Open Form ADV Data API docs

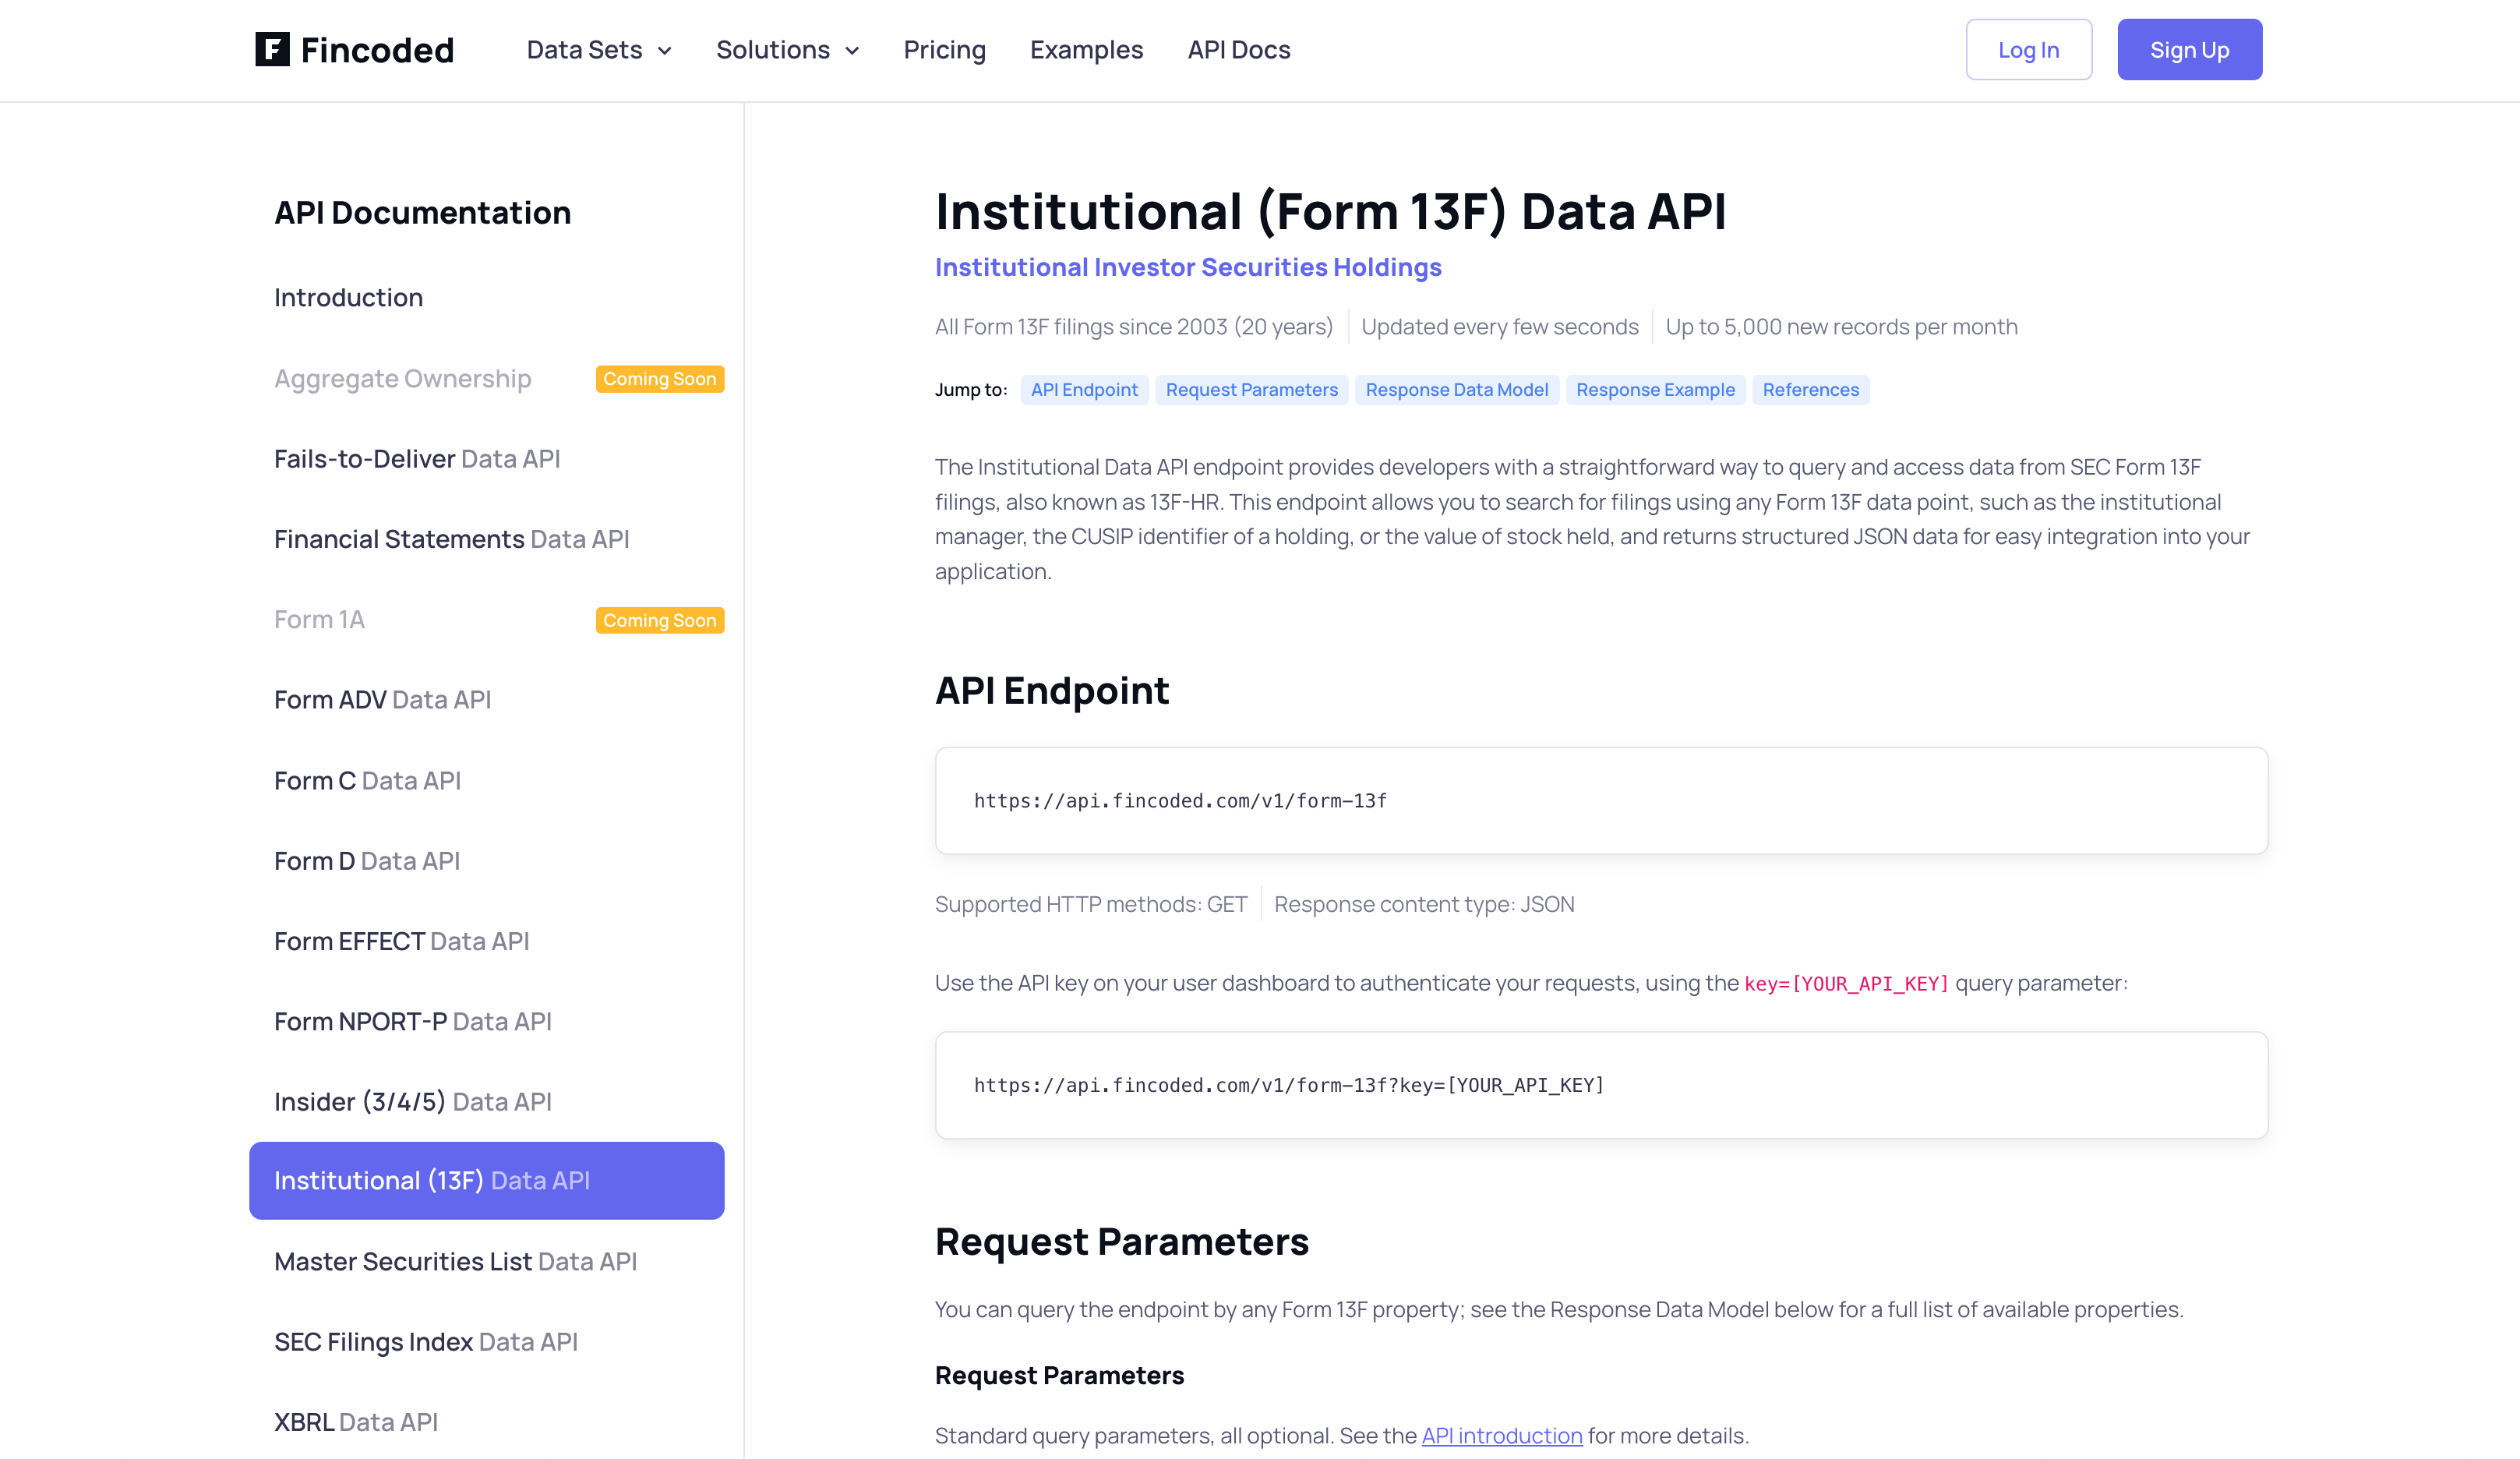pyautogui.click(x=383, y=700)
